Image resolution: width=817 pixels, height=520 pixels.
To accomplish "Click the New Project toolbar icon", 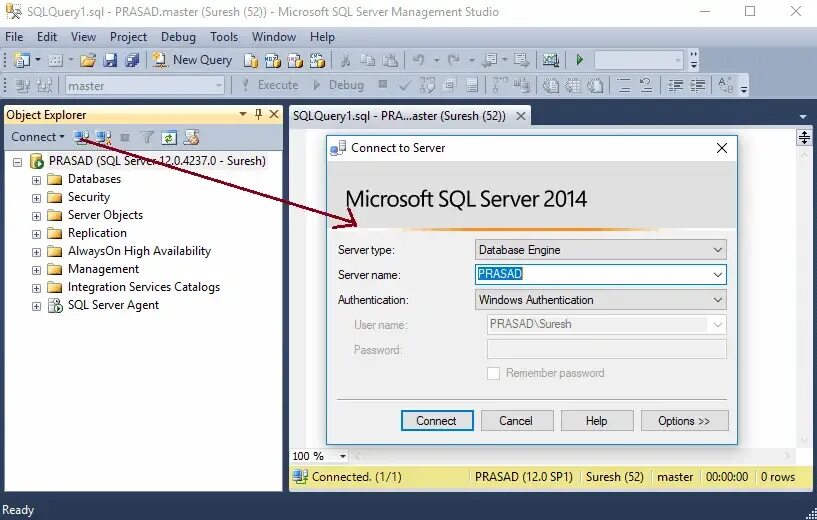I will click(22, 60).
